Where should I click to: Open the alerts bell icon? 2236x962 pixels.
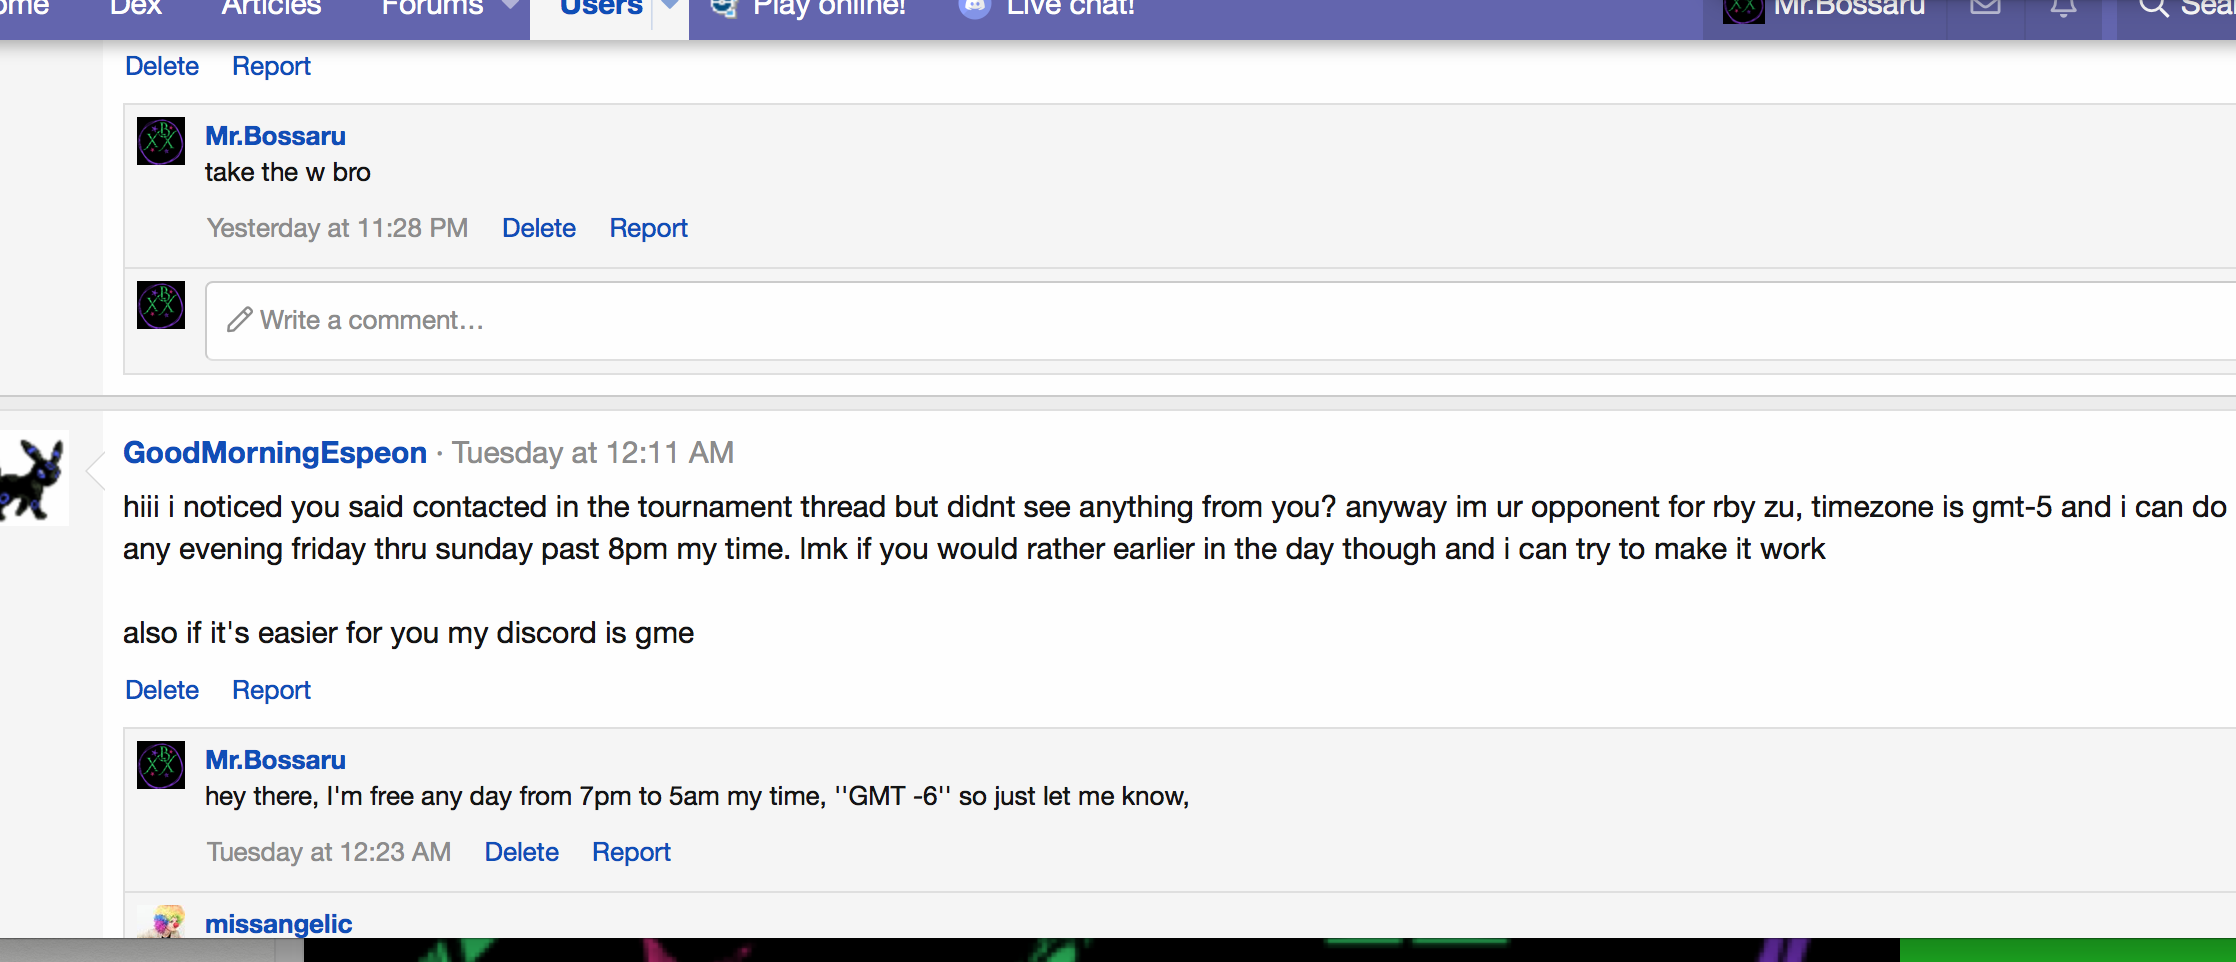(x=2063, y=8)
